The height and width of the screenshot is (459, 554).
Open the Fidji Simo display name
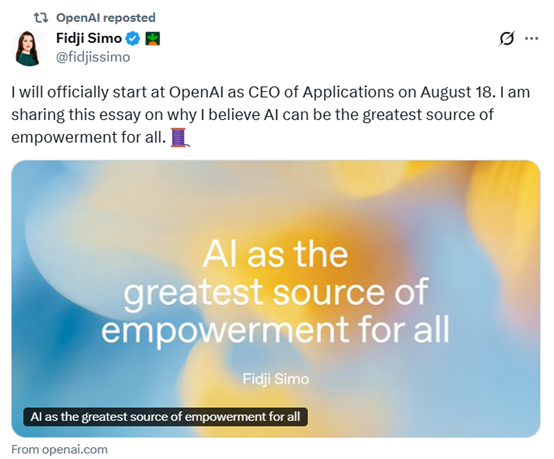coord(89,38)
